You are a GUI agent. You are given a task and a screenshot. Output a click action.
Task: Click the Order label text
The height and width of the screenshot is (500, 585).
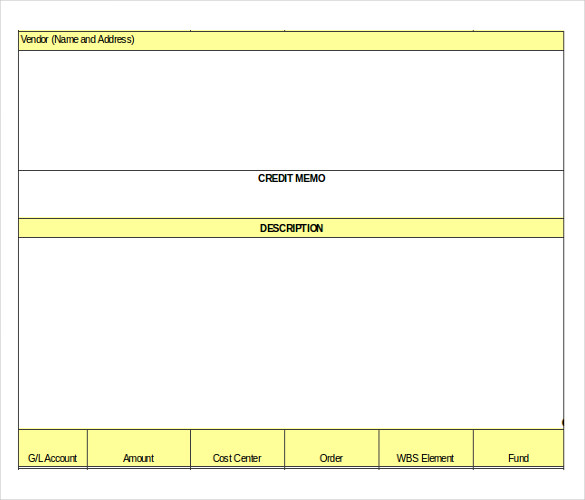(331, 458)
